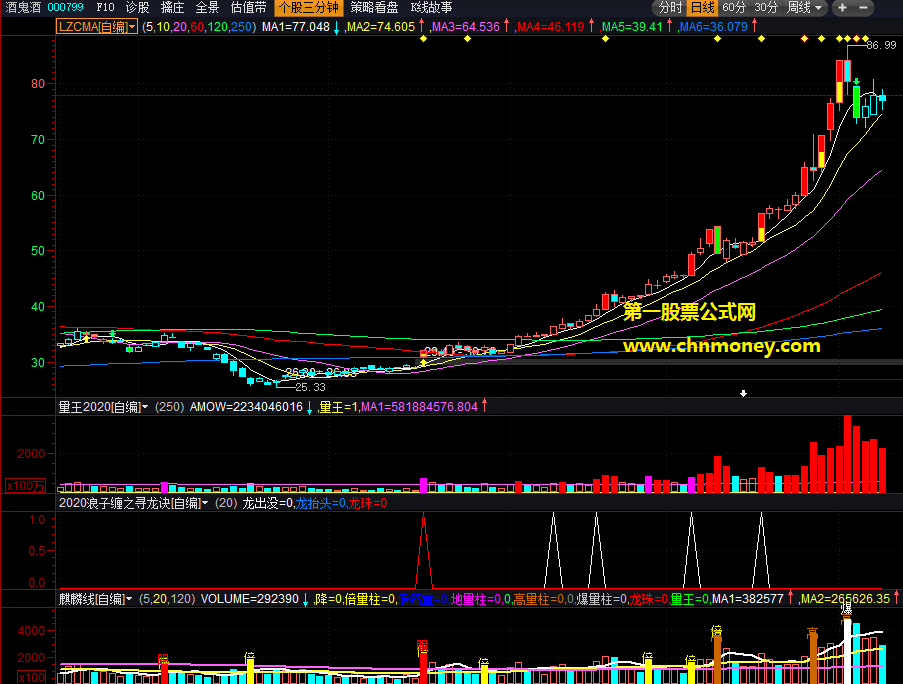Click the MA1=581884576.804 value
The width and height of the screenshot is (903, 684).
(419, 407)
